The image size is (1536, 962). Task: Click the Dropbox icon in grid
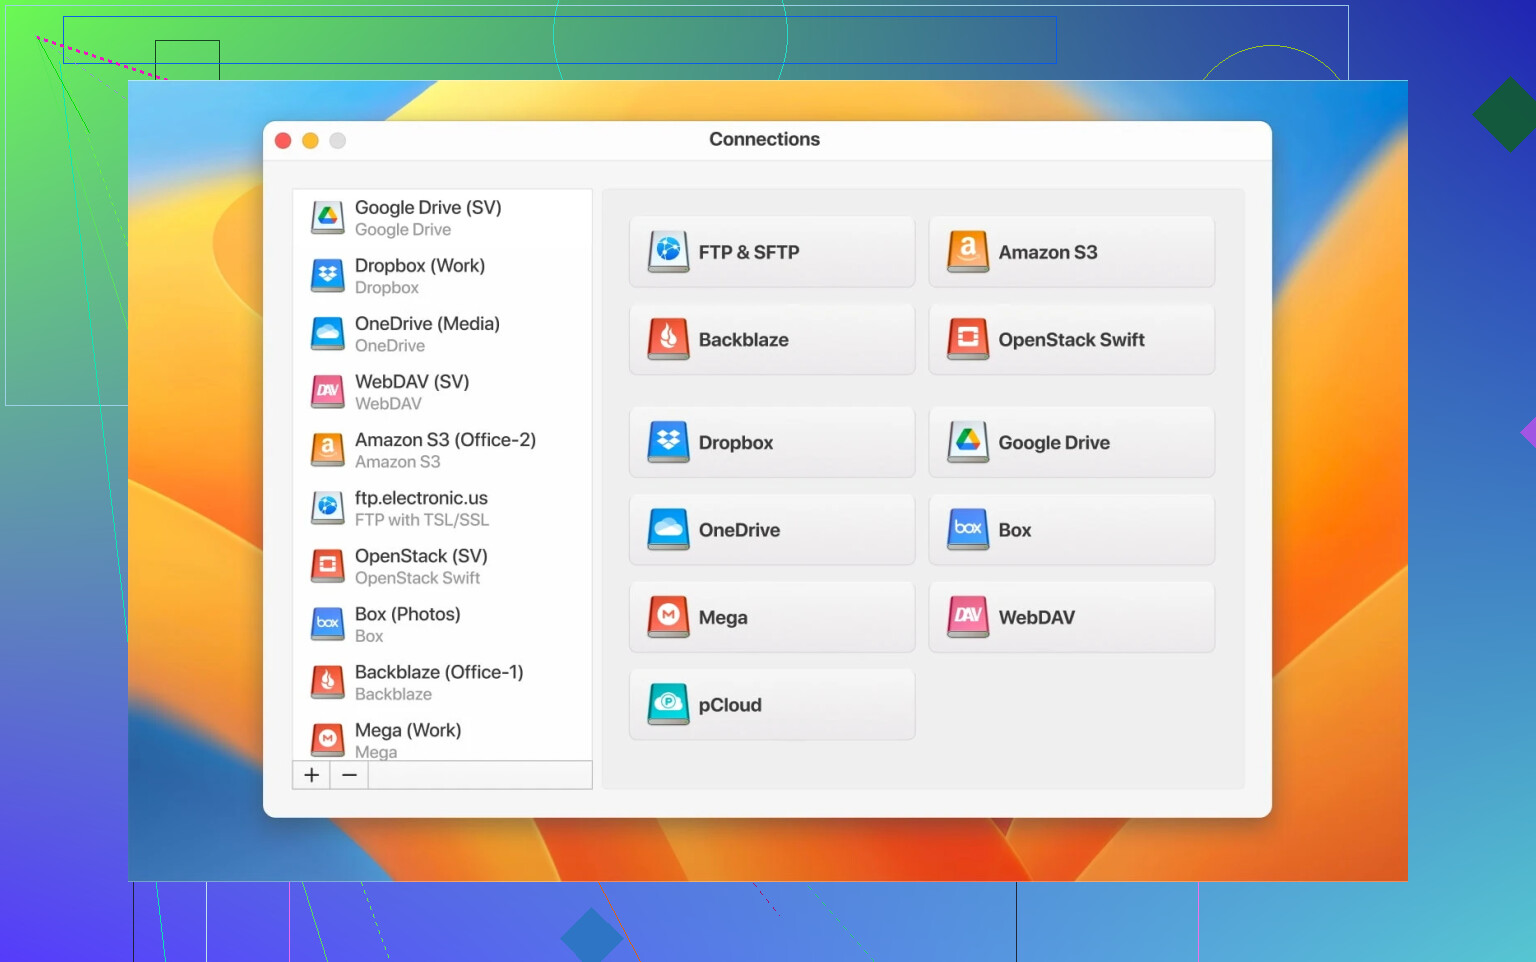click(x=668, y=442)
